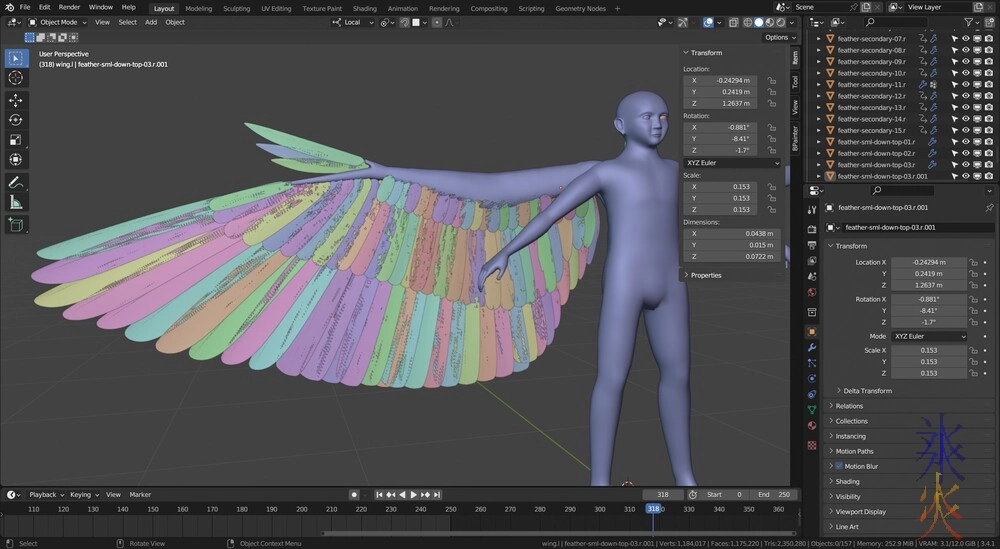Open the Keying popover in timeline
1000x549 pixels.
(x=82, y=494)
